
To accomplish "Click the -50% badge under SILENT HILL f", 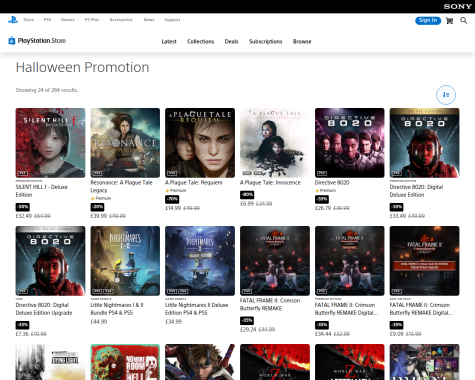I will point(23,207).
